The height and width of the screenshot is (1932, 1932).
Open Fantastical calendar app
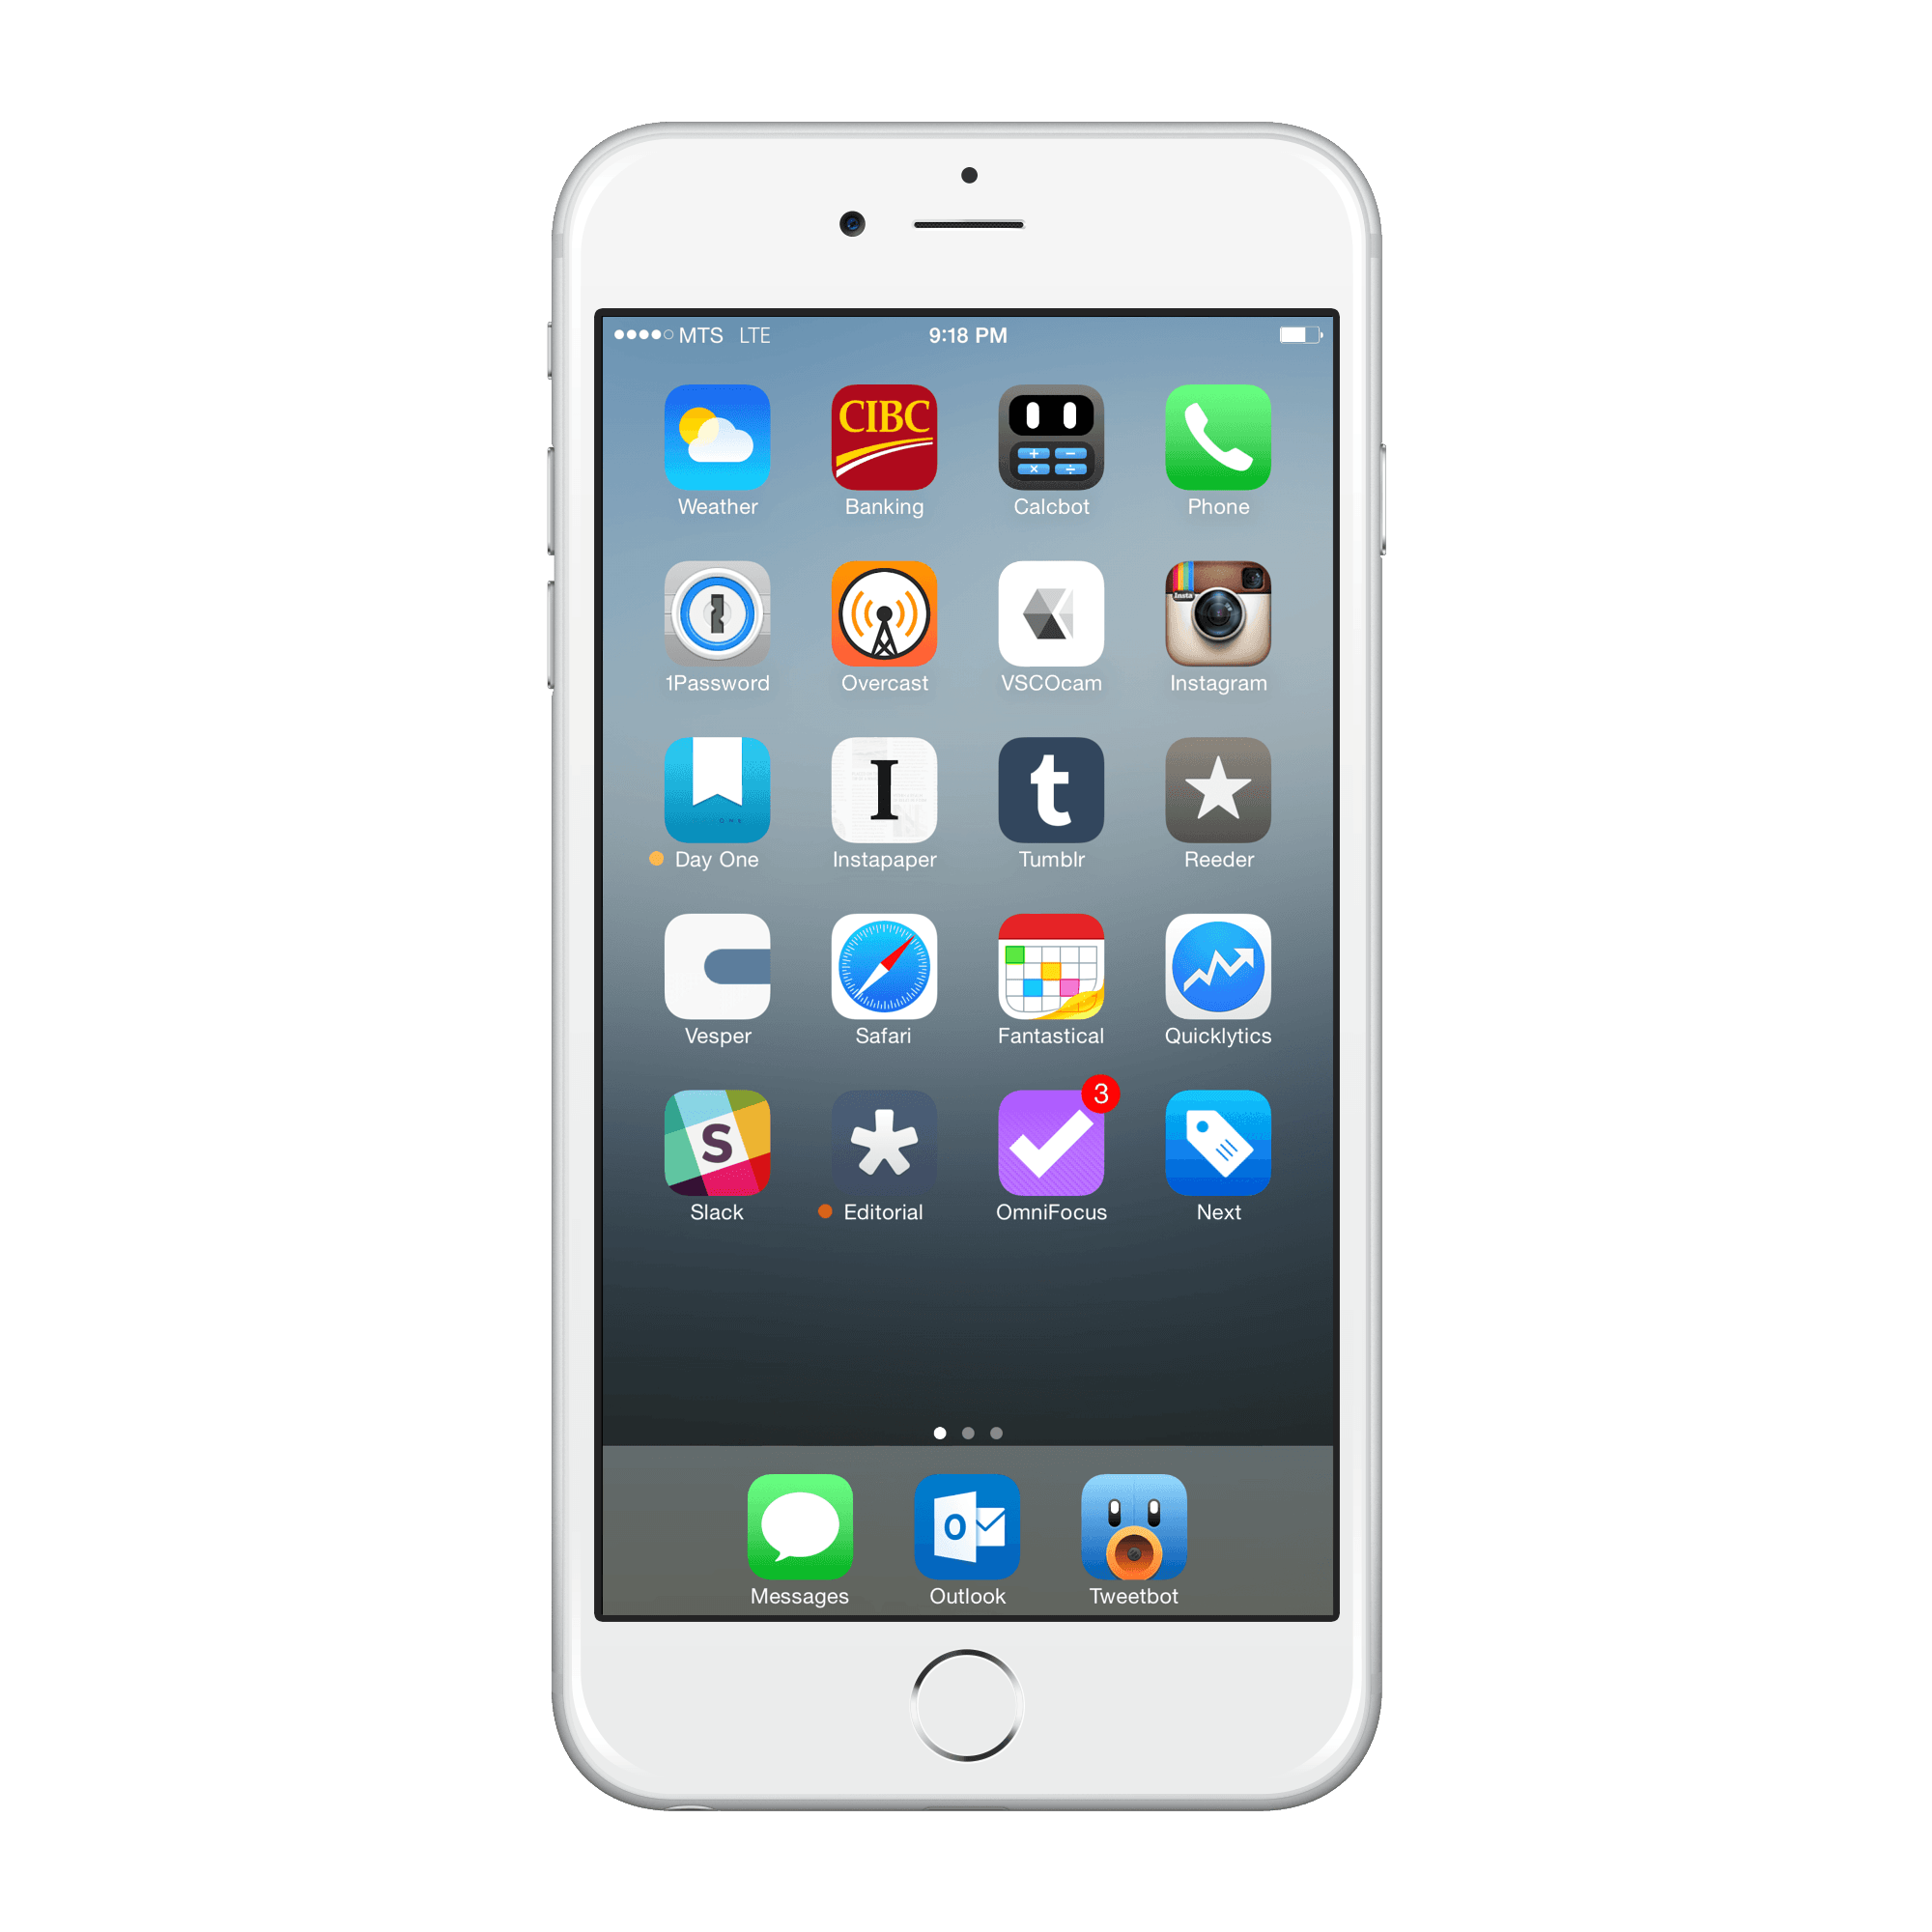click(1053, 981)
